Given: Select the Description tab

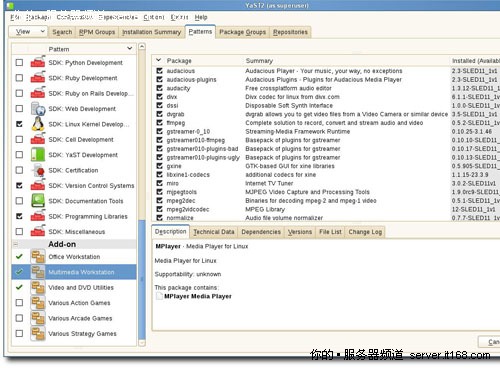Looking at the screenshot, I should (171, 231).
